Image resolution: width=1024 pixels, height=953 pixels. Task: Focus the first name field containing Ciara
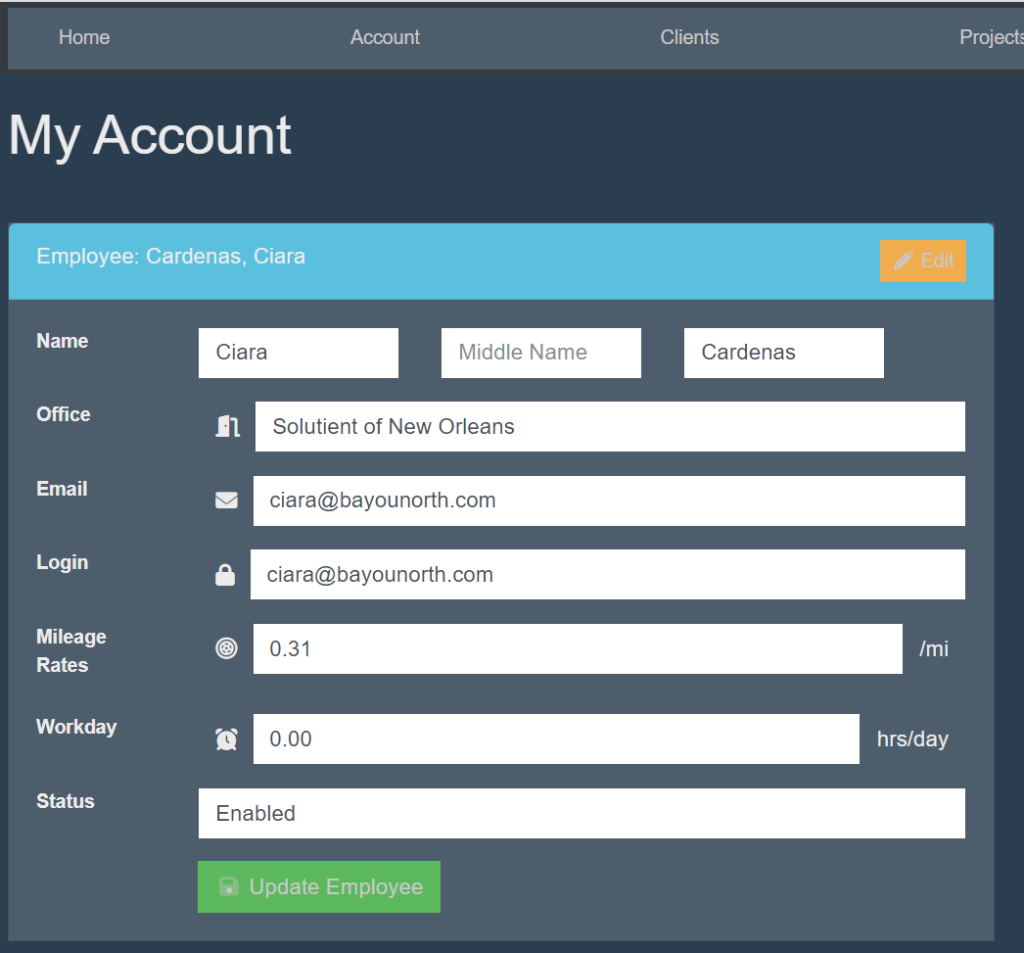click(298, 353)
